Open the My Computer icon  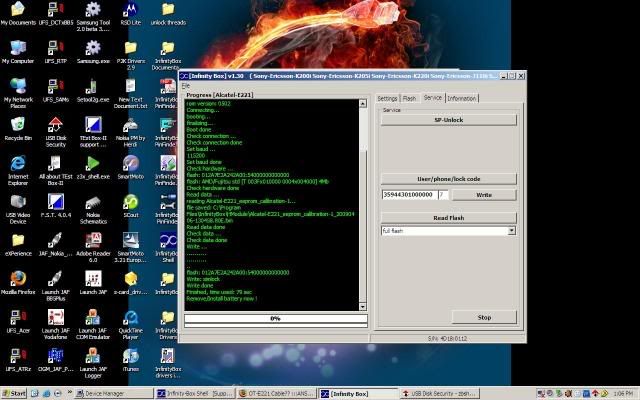[x=17, y=49]
